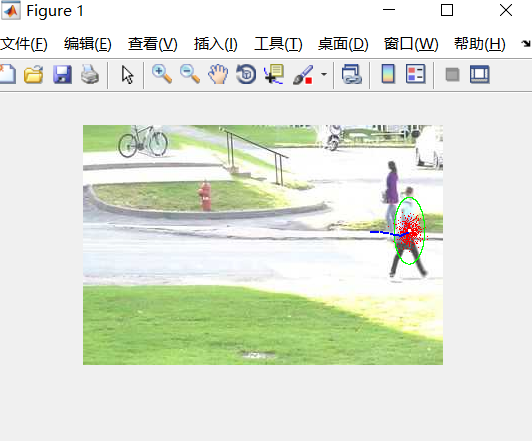Click the New Figure icon

[x=7, y=74]
